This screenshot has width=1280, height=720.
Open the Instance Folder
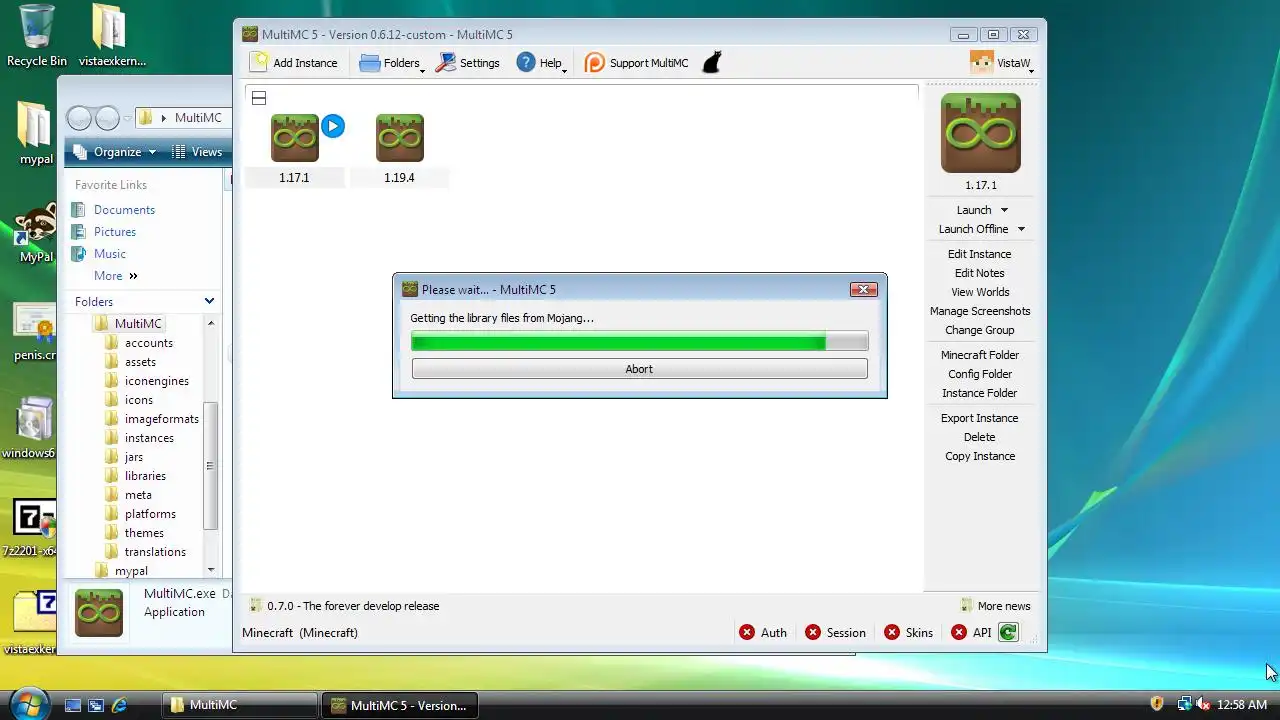(x=980, y=393)
